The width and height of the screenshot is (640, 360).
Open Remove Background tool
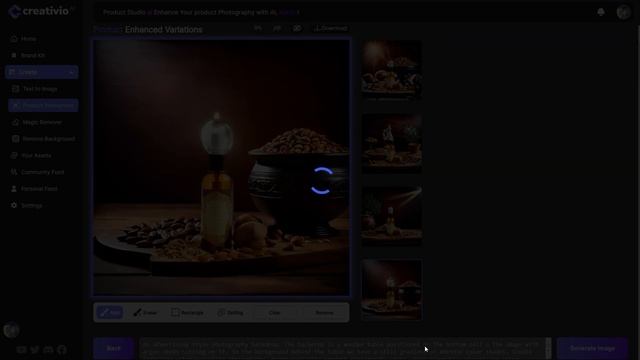(x=49, y=139)
